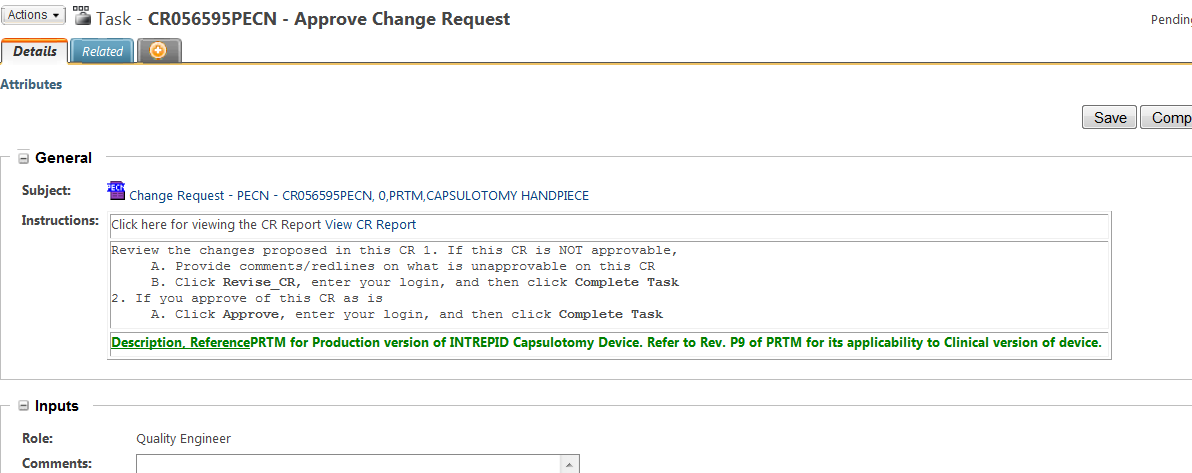Click the PECN change request icon
The height and width of the screenshot is (473, 1192).
click(x=116, y=190)
